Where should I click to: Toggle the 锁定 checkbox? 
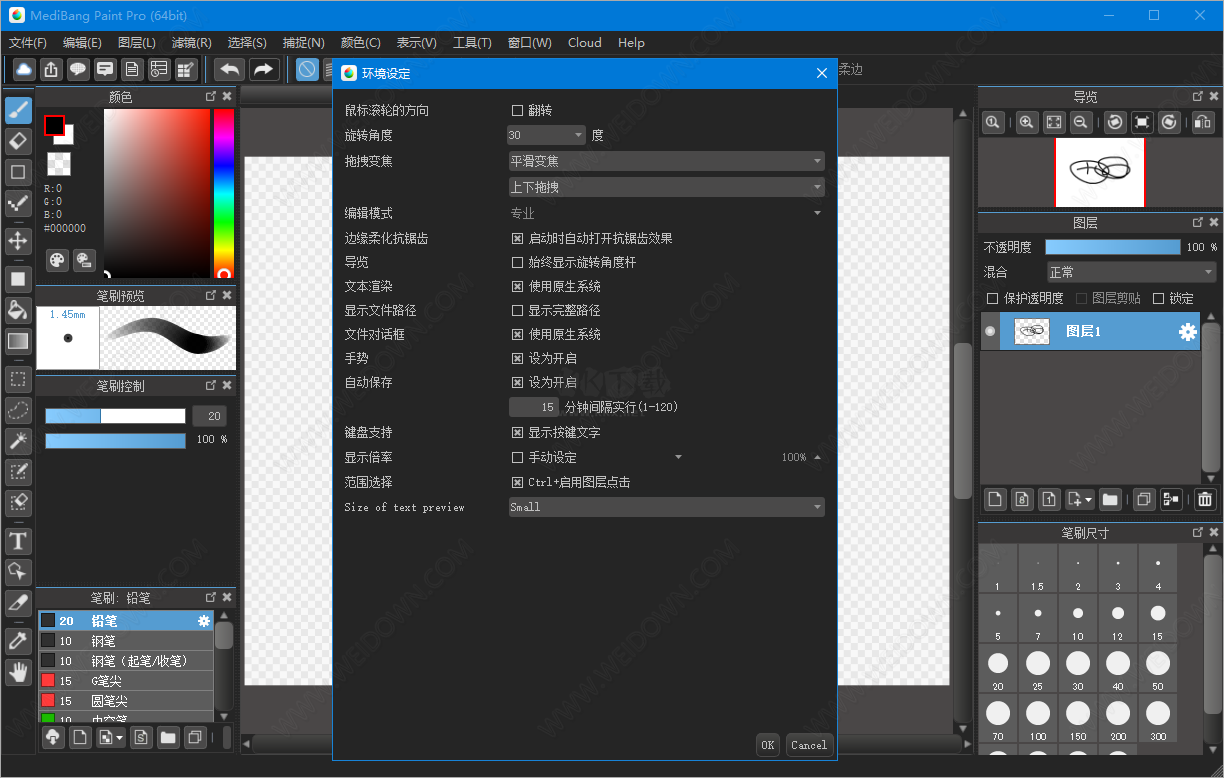tap(1157, 298)
